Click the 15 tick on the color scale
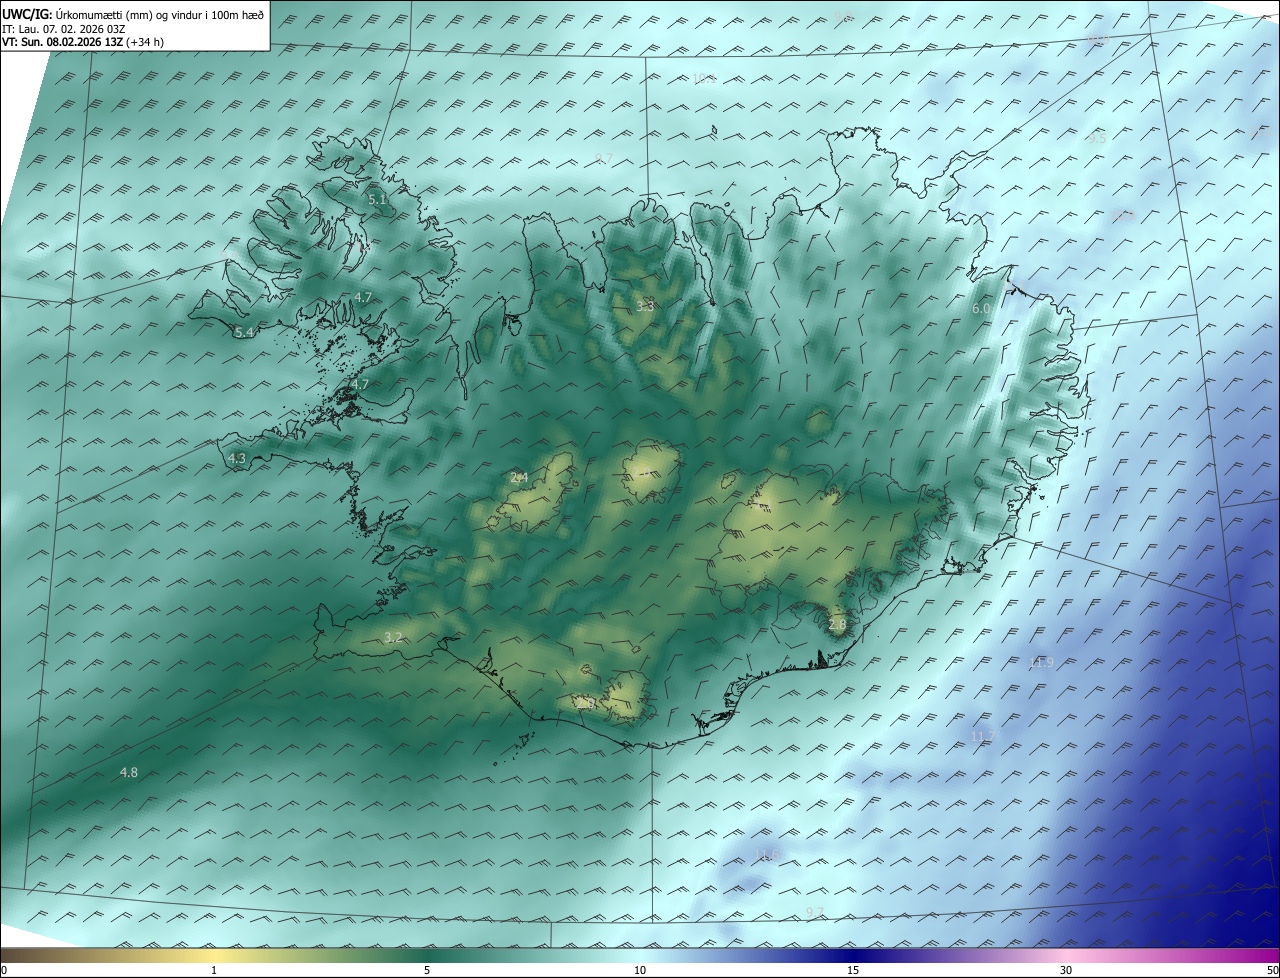Image resolution: width=1280 pixels, height=978 pixels. [x=853, y=970]
